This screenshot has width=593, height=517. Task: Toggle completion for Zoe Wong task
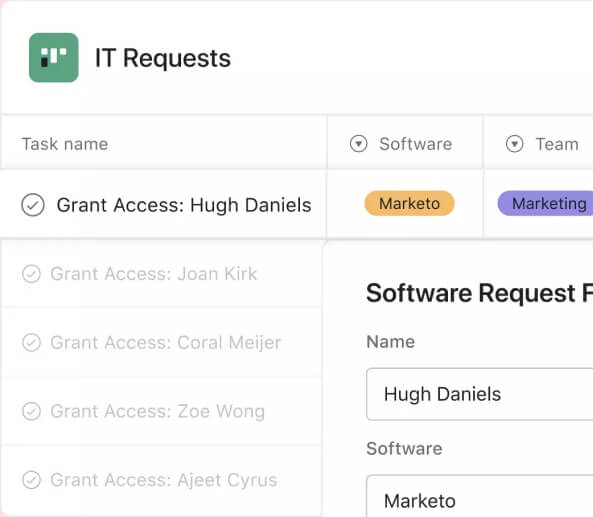(x=31, y=411)
